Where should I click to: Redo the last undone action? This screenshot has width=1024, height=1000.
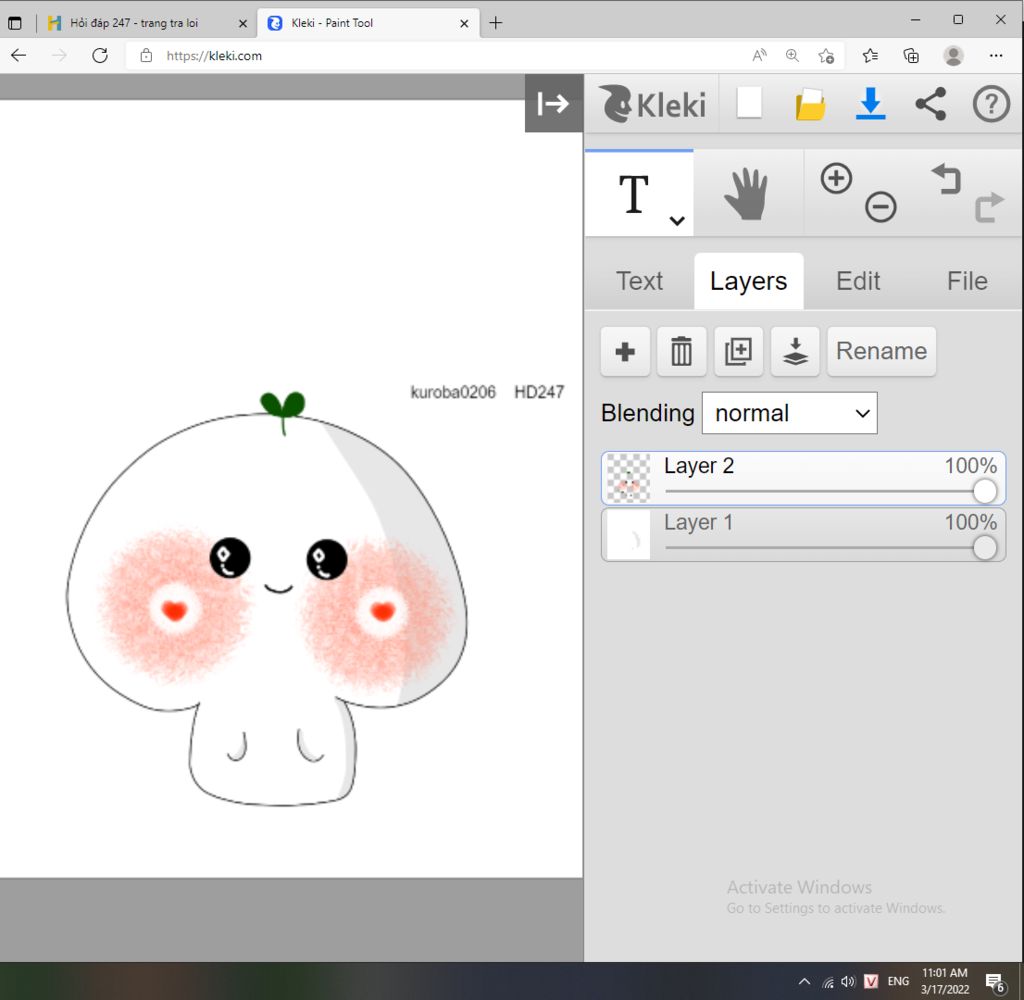989,207
